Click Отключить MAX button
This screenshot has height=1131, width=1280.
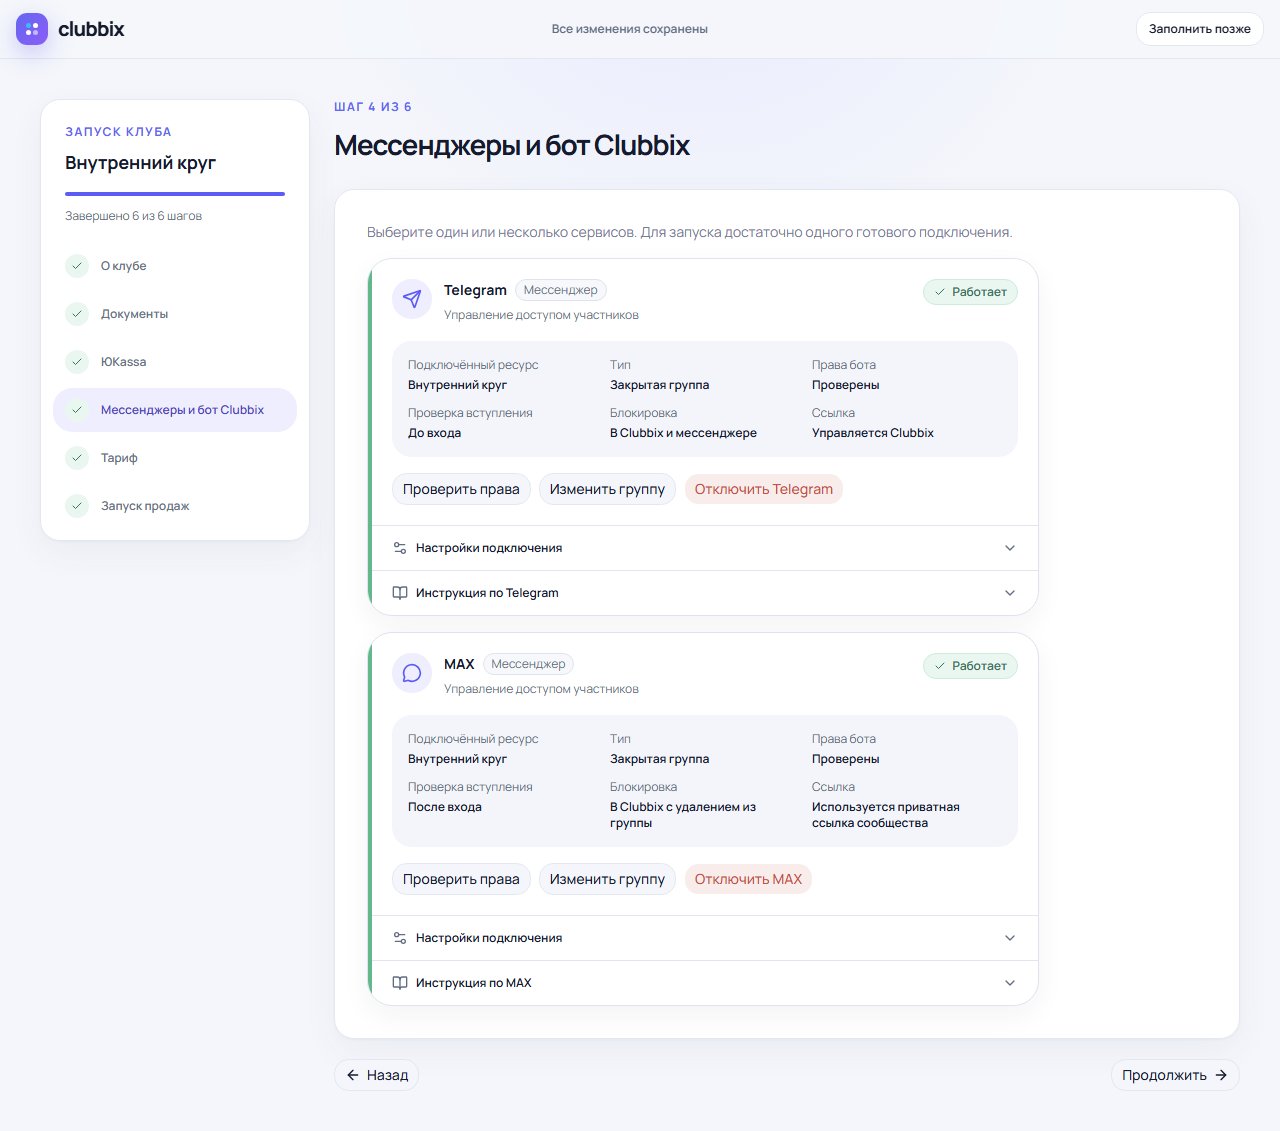point(748,879)
